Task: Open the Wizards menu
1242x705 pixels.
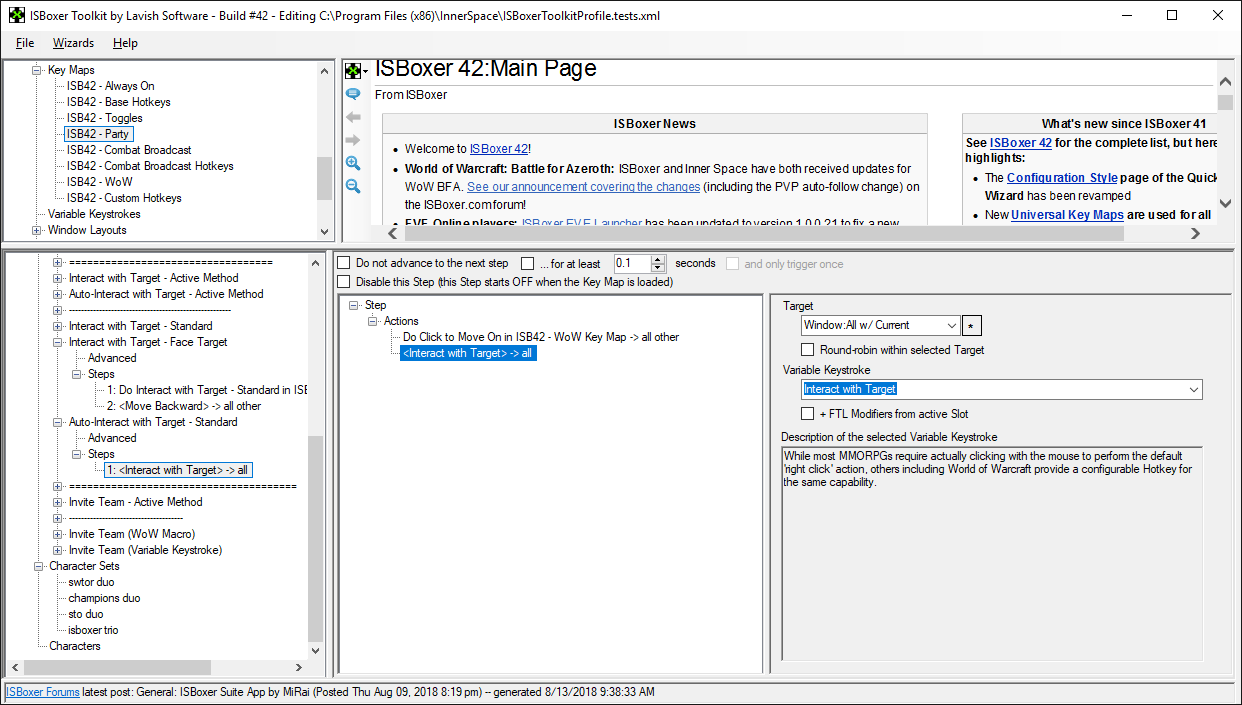Action: 73,43
